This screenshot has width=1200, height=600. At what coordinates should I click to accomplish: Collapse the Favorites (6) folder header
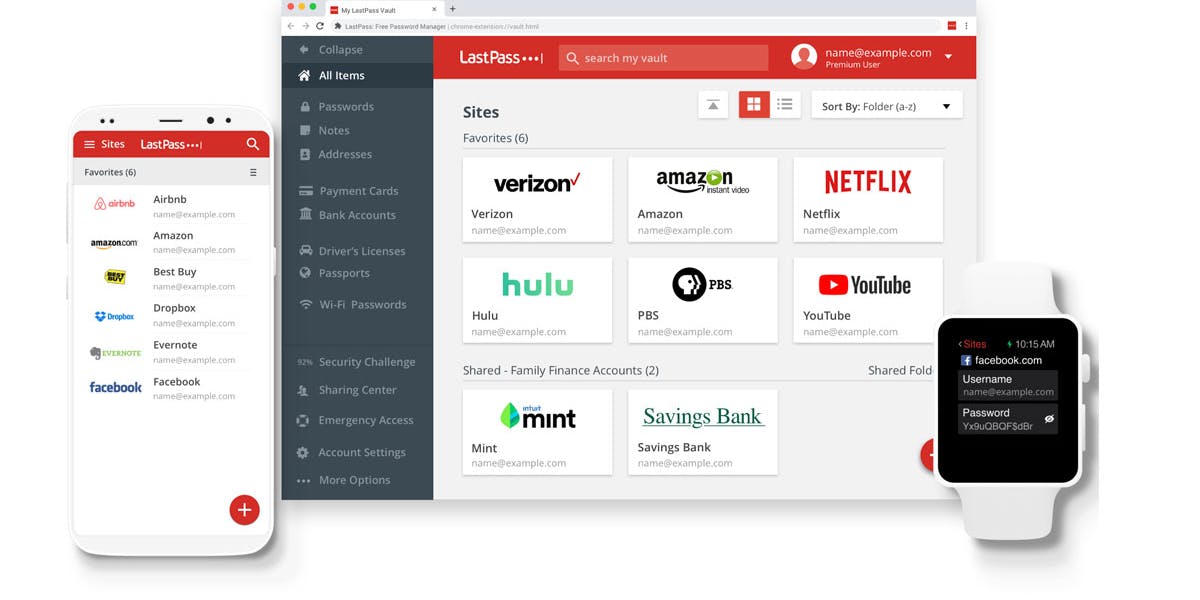[495, 138]
